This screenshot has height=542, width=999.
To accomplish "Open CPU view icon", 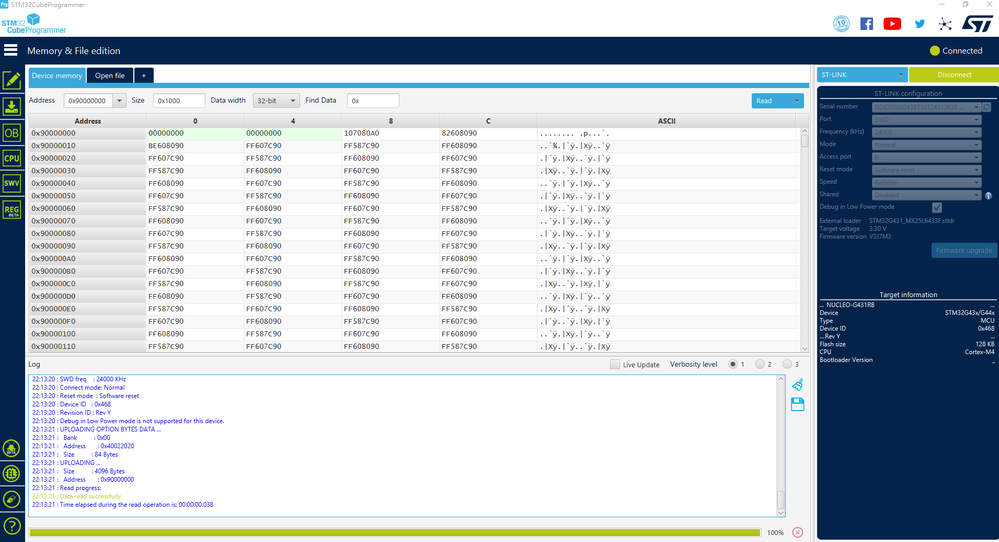I will coord(11,158).
